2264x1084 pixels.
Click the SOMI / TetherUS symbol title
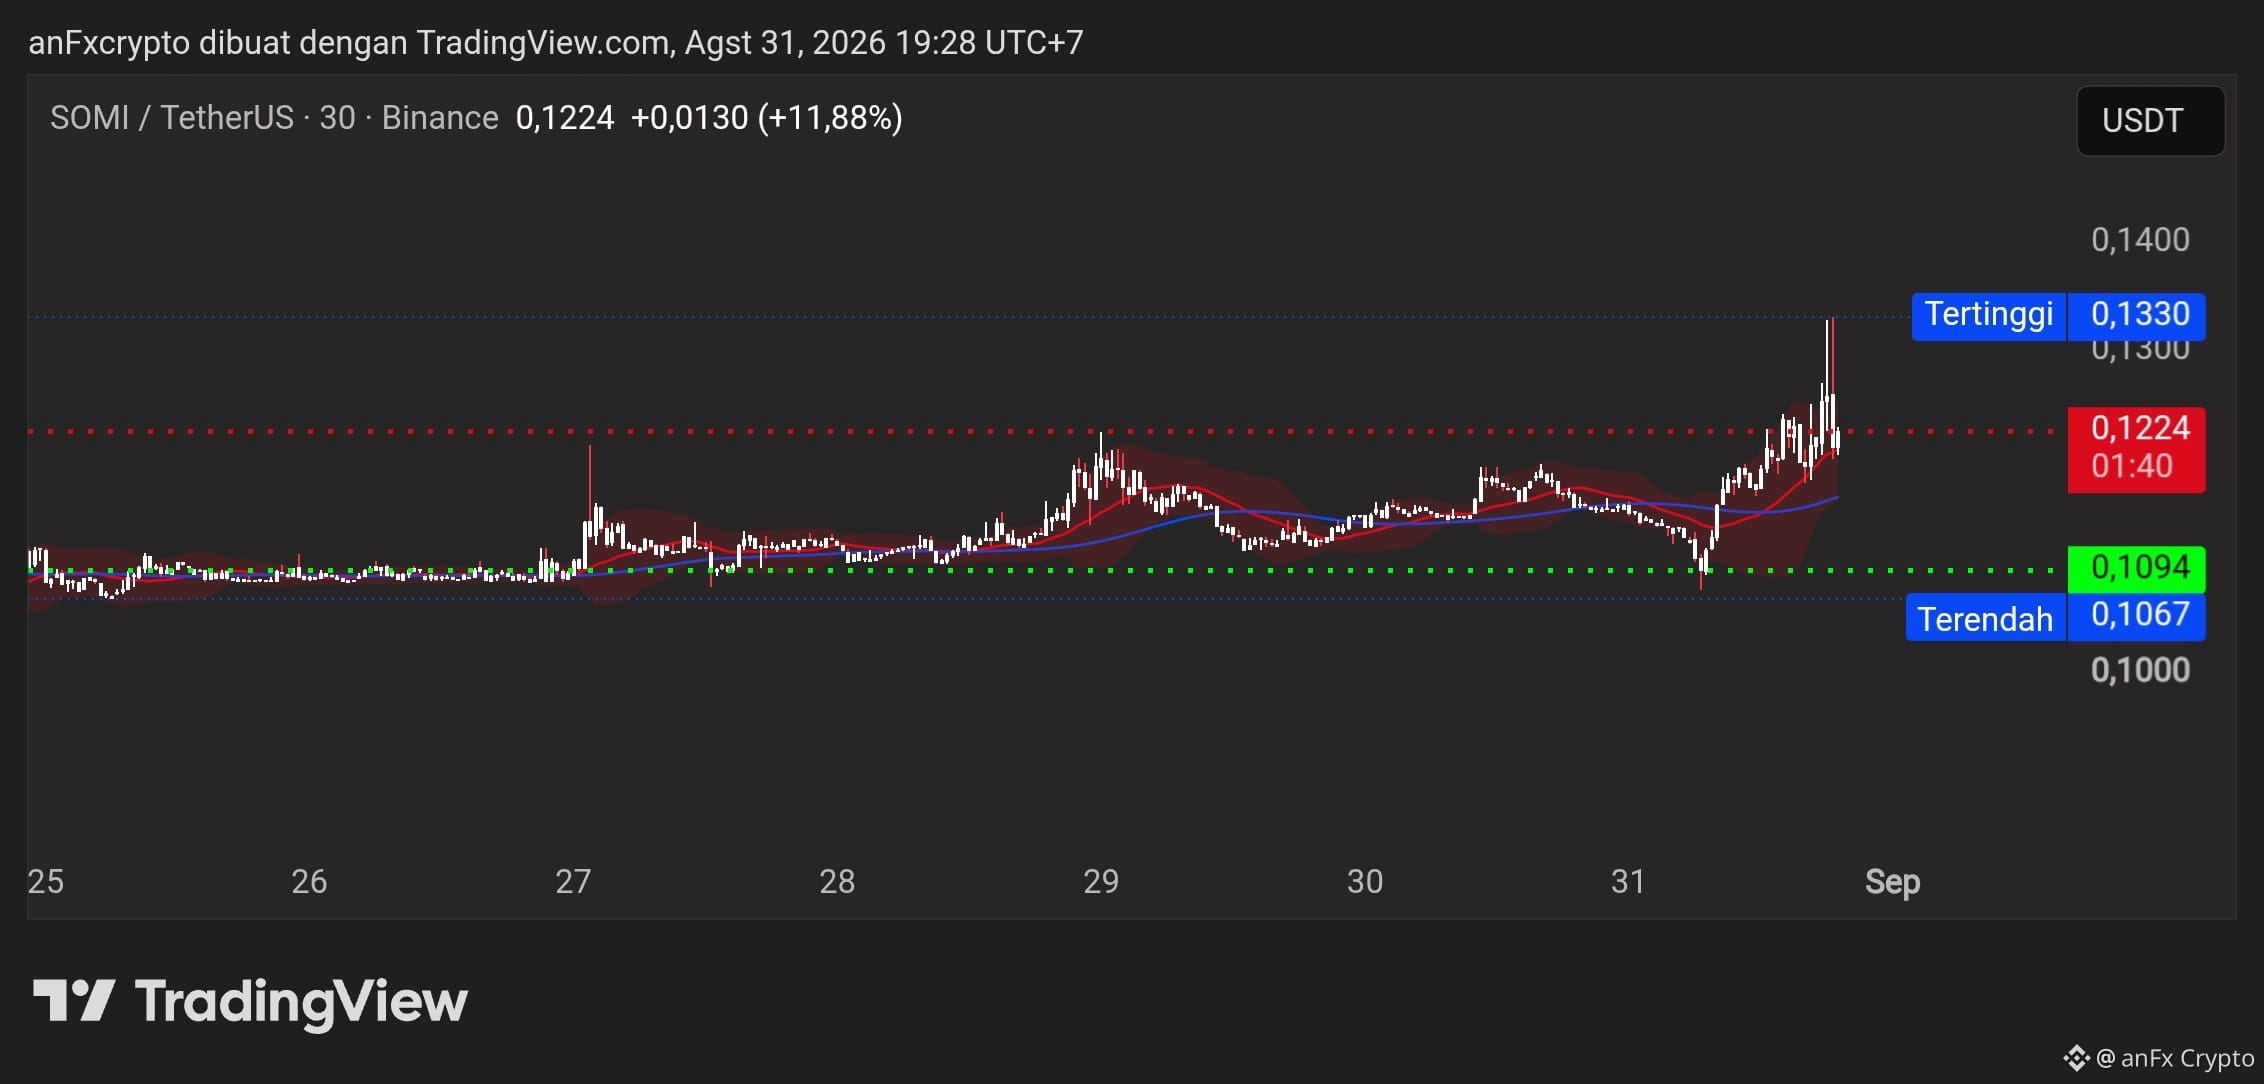point(172,118)
